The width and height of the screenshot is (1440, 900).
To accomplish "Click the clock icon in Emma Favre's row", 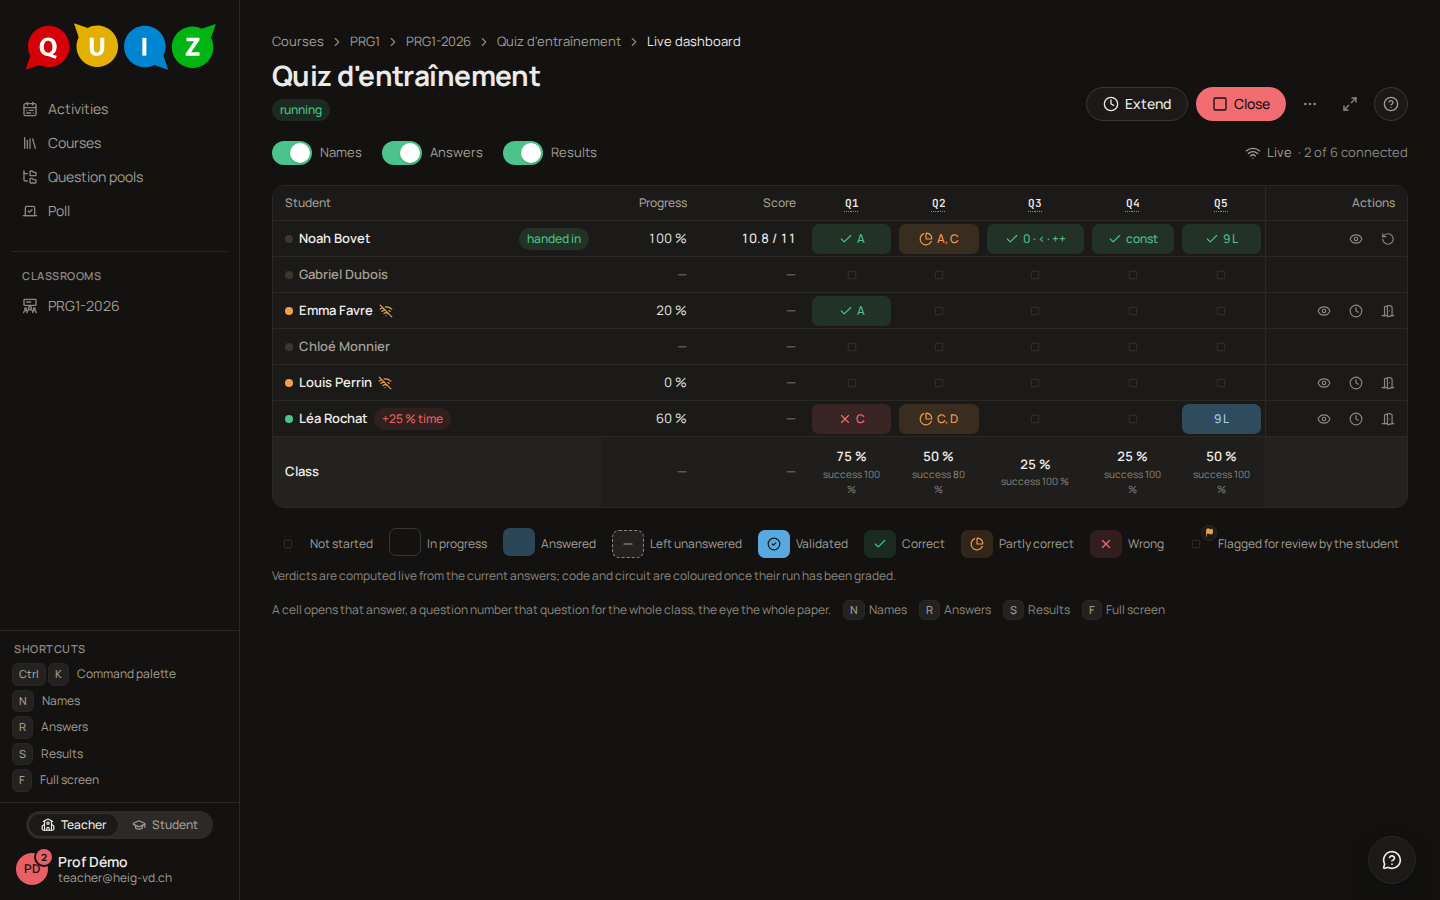I will 1356,311.
